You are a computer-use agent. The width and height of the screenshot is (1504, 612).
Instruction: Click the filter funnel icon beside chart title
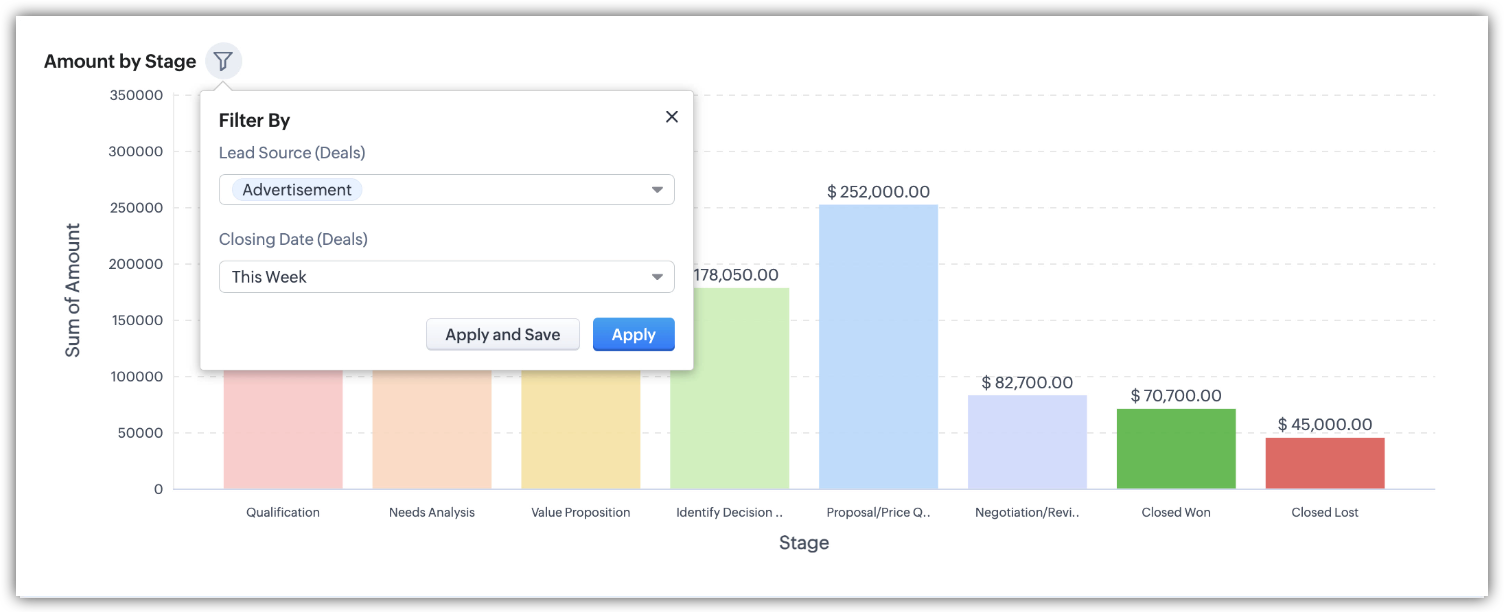[223, 61]
